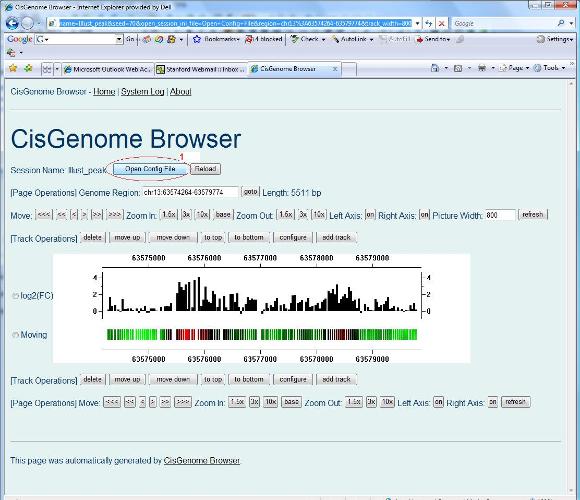This screenshot has height=500, width=580.
Task: Expand the address bar dropdown arrow
Action: (x=417, y=24)
